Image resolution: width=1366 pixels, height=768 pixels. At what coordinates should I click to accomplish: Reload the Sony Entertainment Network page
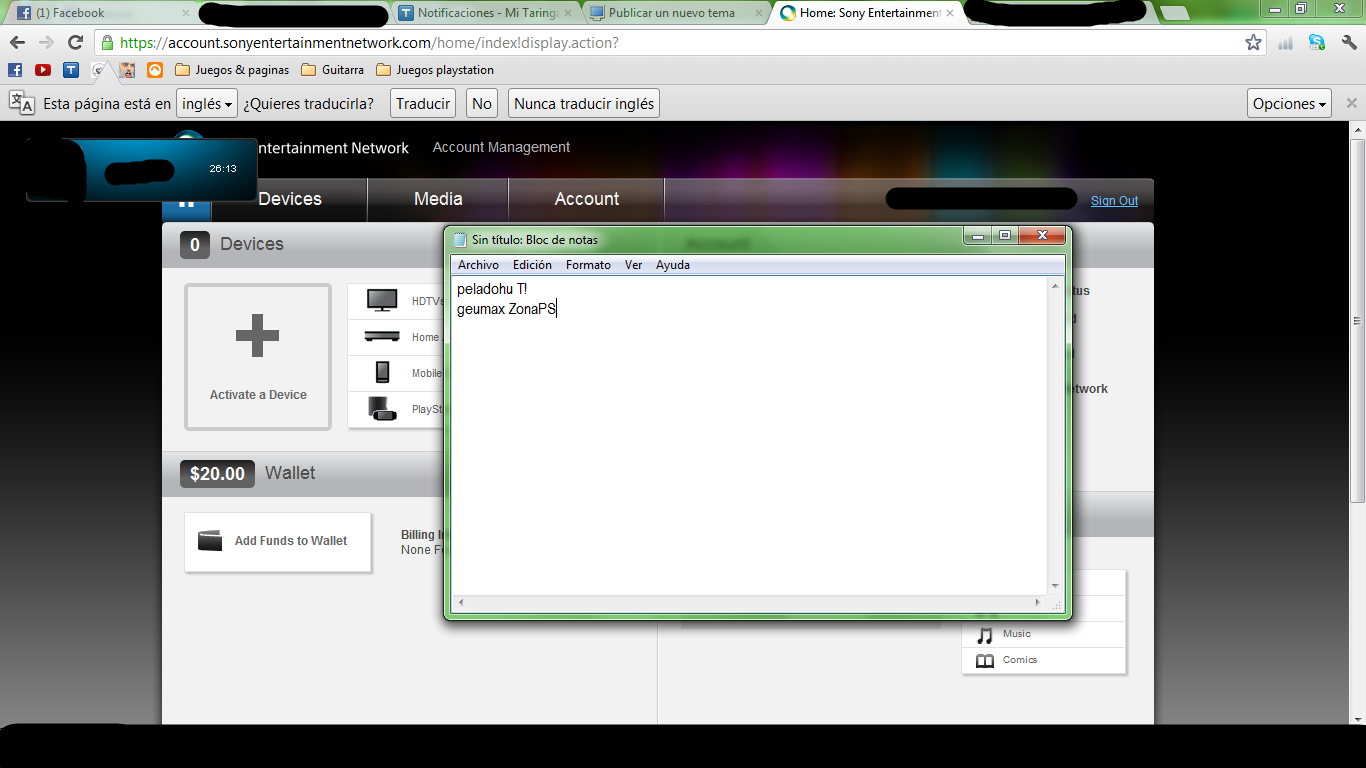coord(75,43)
